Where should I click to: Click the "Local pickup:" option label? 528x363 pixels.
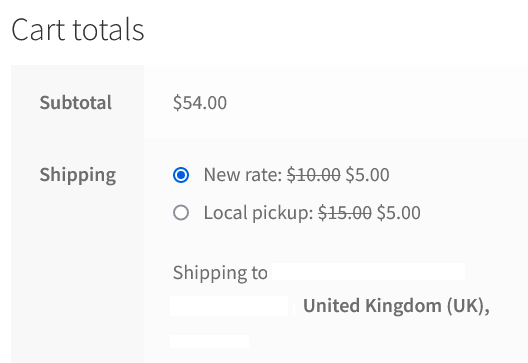(x=259, y=213)
